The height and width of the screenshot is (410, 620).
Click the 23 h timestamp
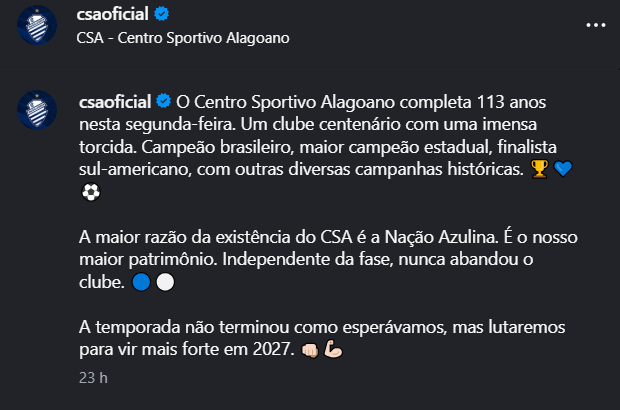(93, 378)
